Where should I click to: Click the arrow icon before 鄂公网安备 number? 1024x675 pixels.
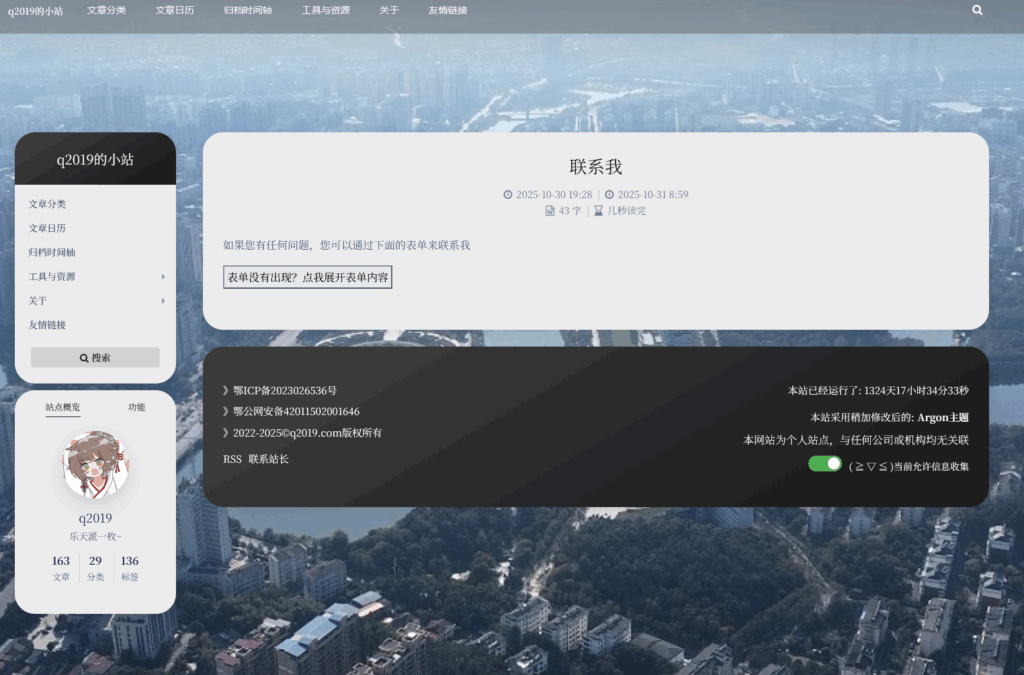(x=224, y=411)
